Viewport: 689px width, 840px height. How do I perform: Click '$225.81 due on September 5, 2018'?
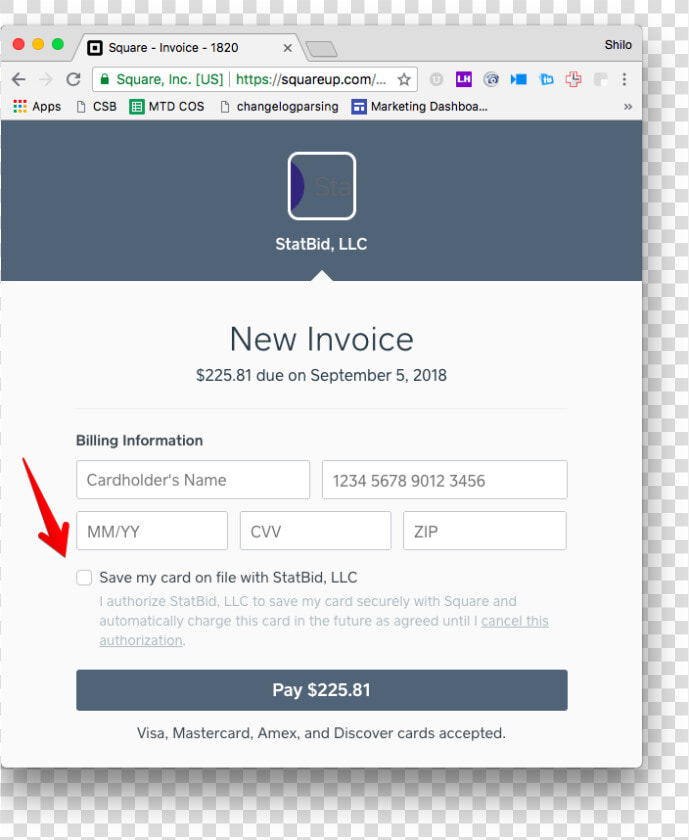[321, 375]
